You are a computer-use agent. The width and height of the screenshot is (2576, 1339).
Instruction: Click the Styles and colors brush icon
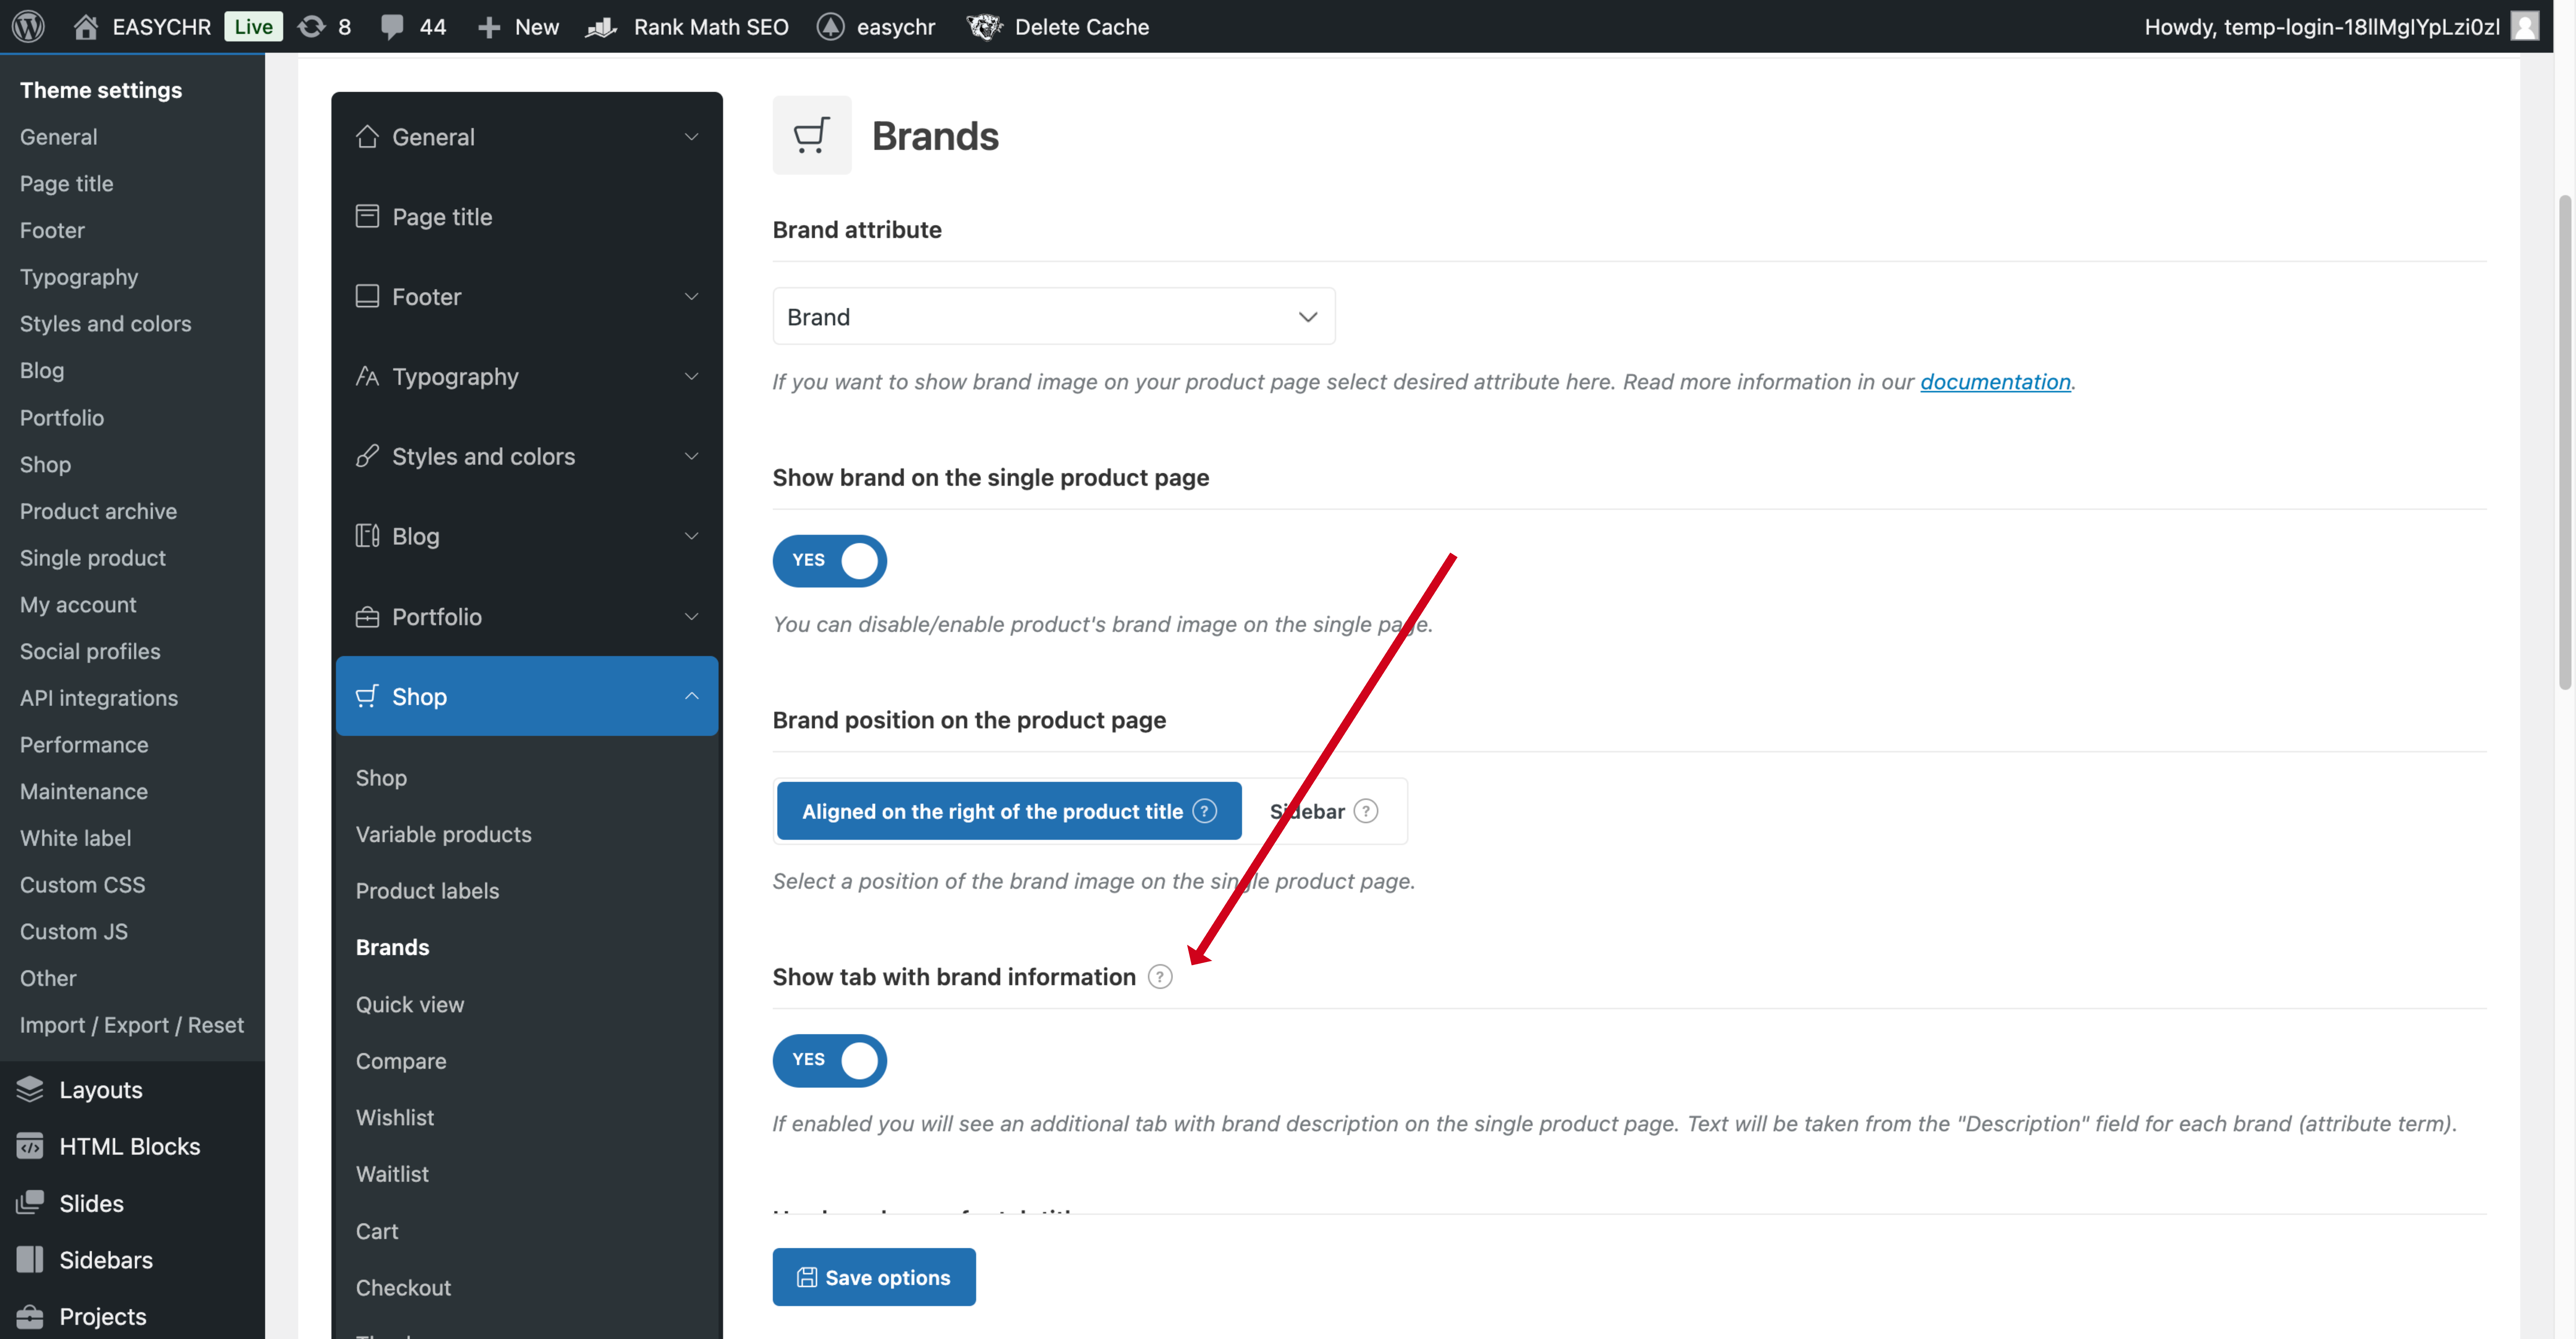(x=367, y=456)
